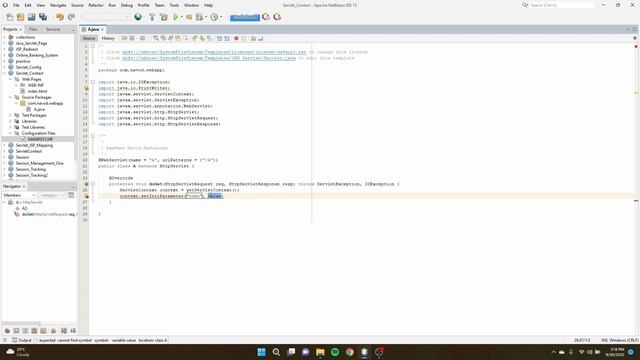
Task: Select the doGet method in Navigator
Action: (x=45, y=214)
